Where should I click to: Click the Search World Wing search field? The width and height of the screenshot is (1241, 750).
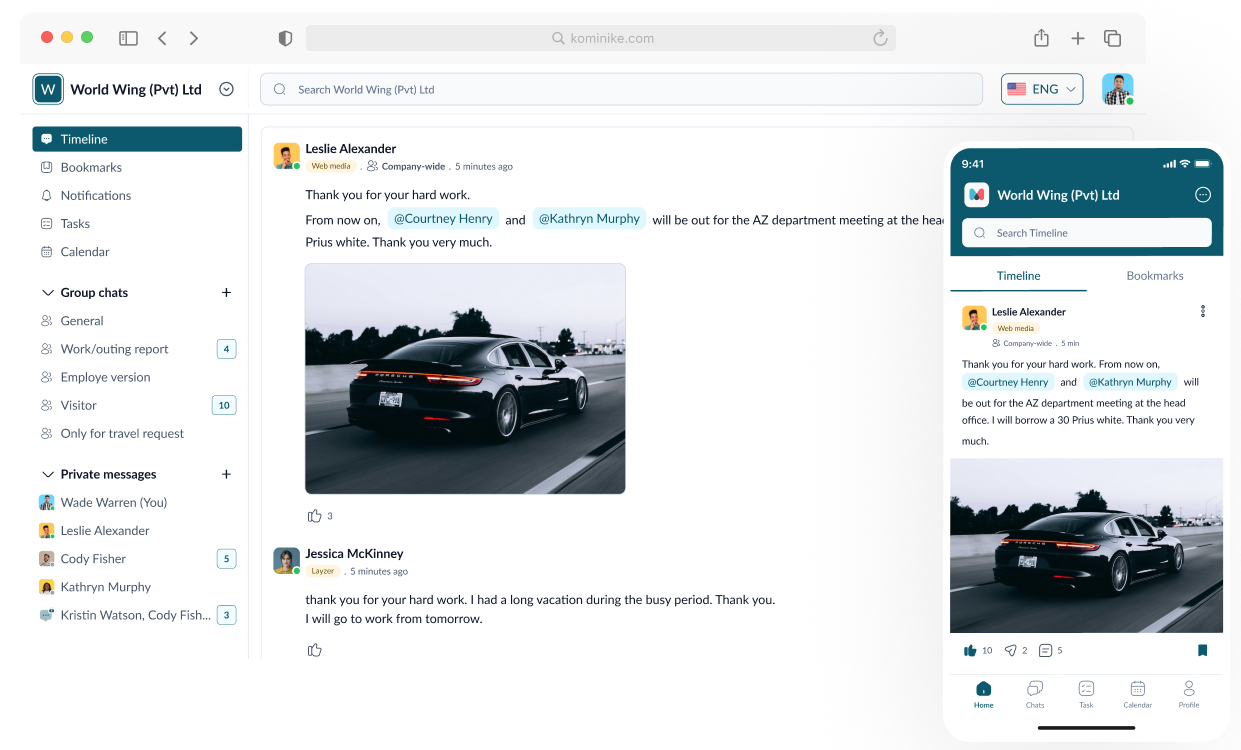[621, 89]
